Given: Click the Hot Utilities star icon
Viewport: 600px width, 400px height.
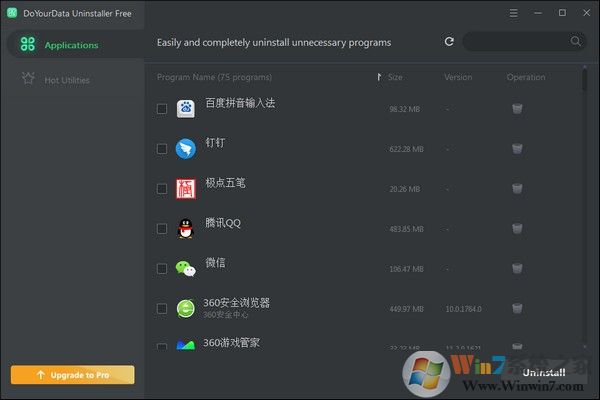Looking at the screenshot, I should (x=28, y=79).
